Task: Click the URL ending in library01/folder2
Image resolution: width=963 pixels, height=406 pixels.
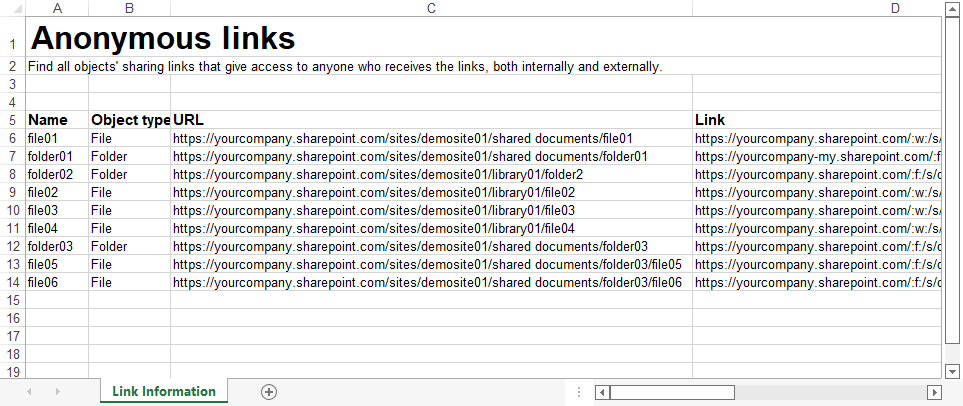Action: (x=432, y=174)
